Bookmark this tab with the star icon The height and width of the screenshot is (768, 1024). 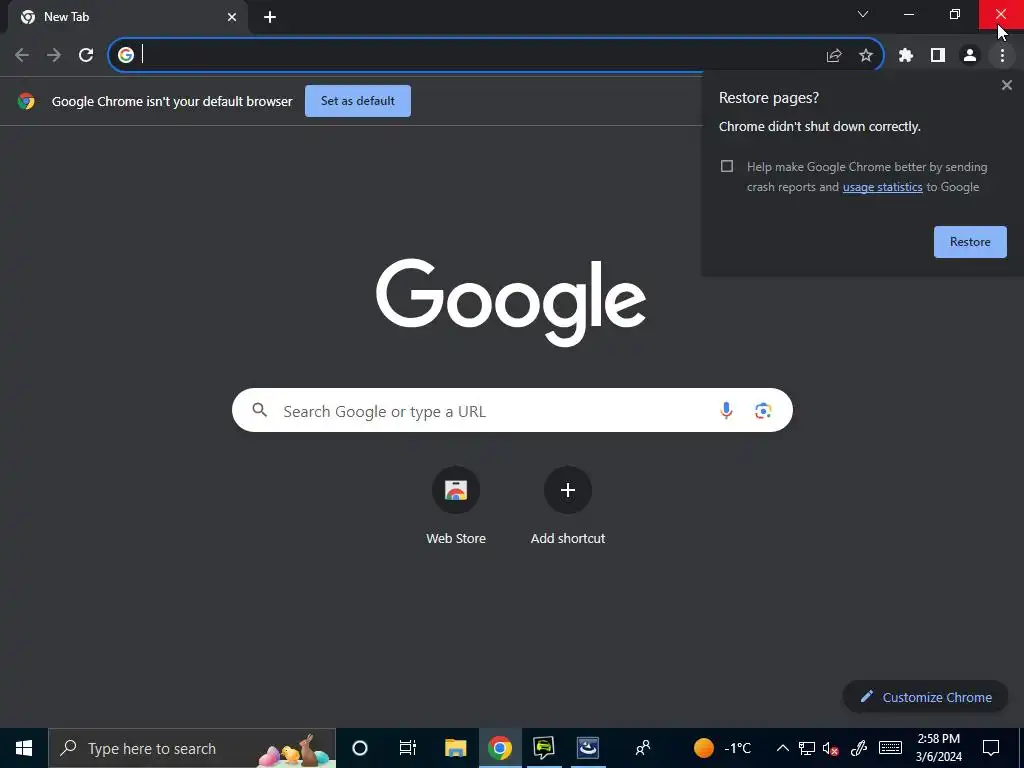pyautogui.click(x=866, y=56)
